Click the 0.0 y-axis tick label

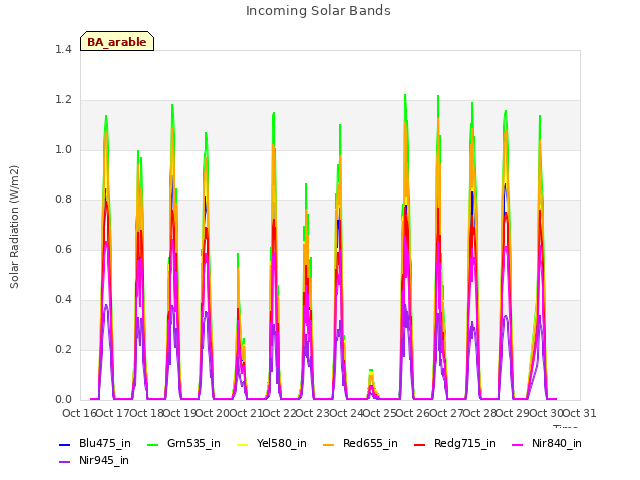[63, 400]
